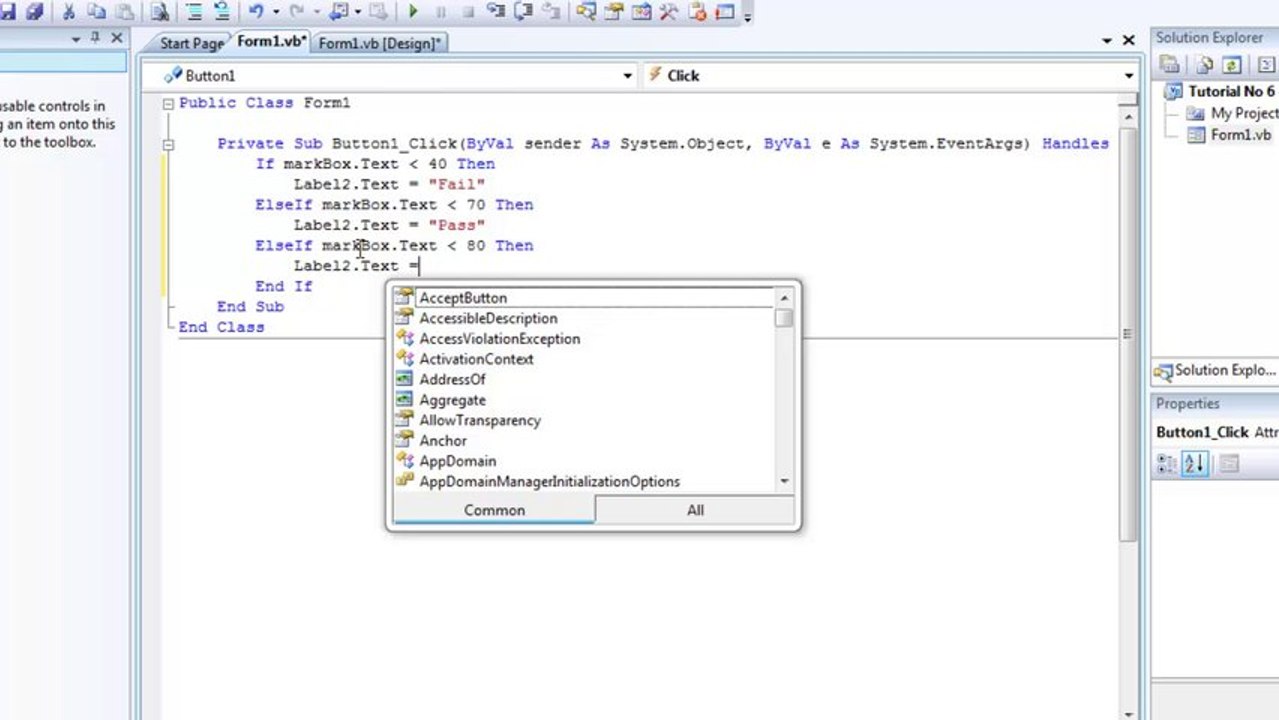The image size is (1279, 720).
Task: Click the Step Over debug icon
Action: click(523, 12)
